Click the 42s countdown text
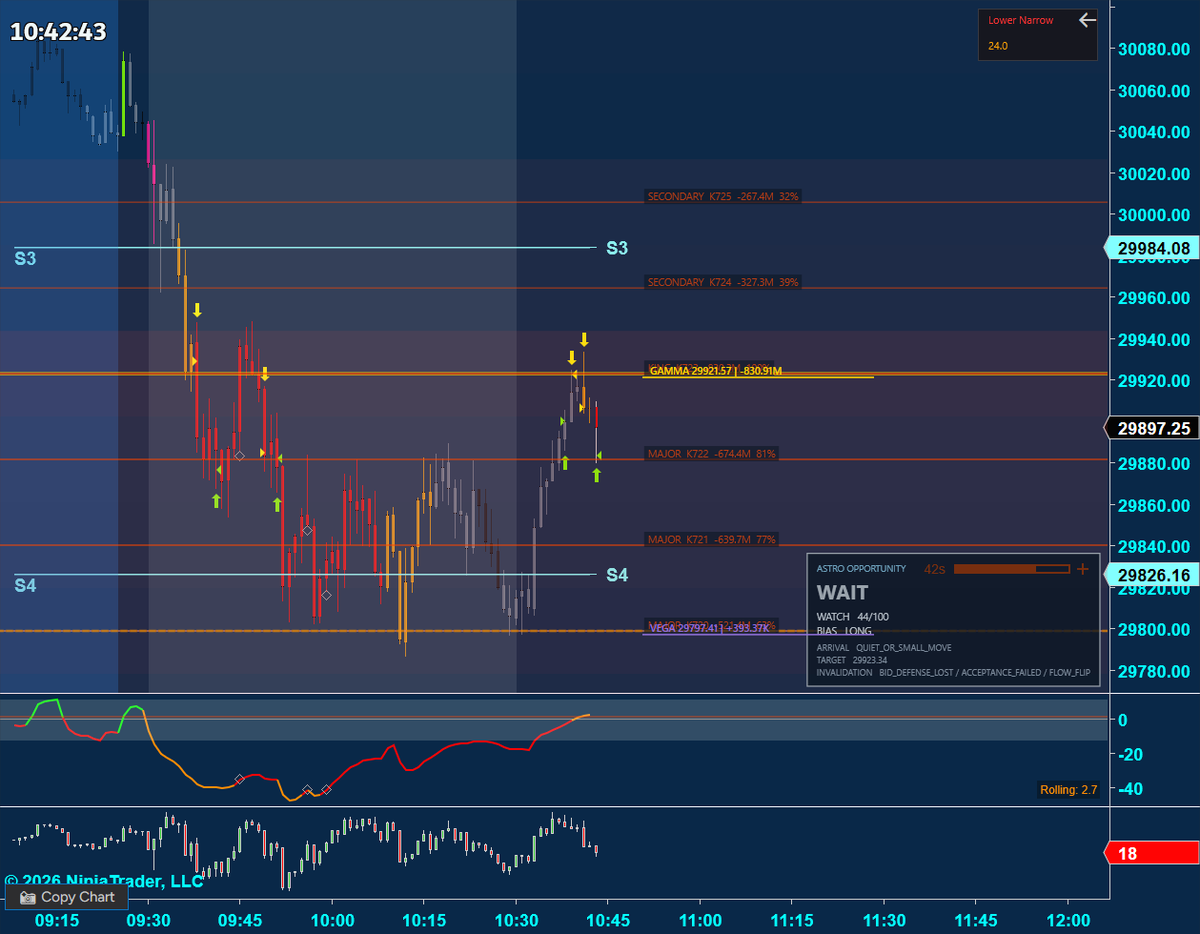 [x=935, y=569]
